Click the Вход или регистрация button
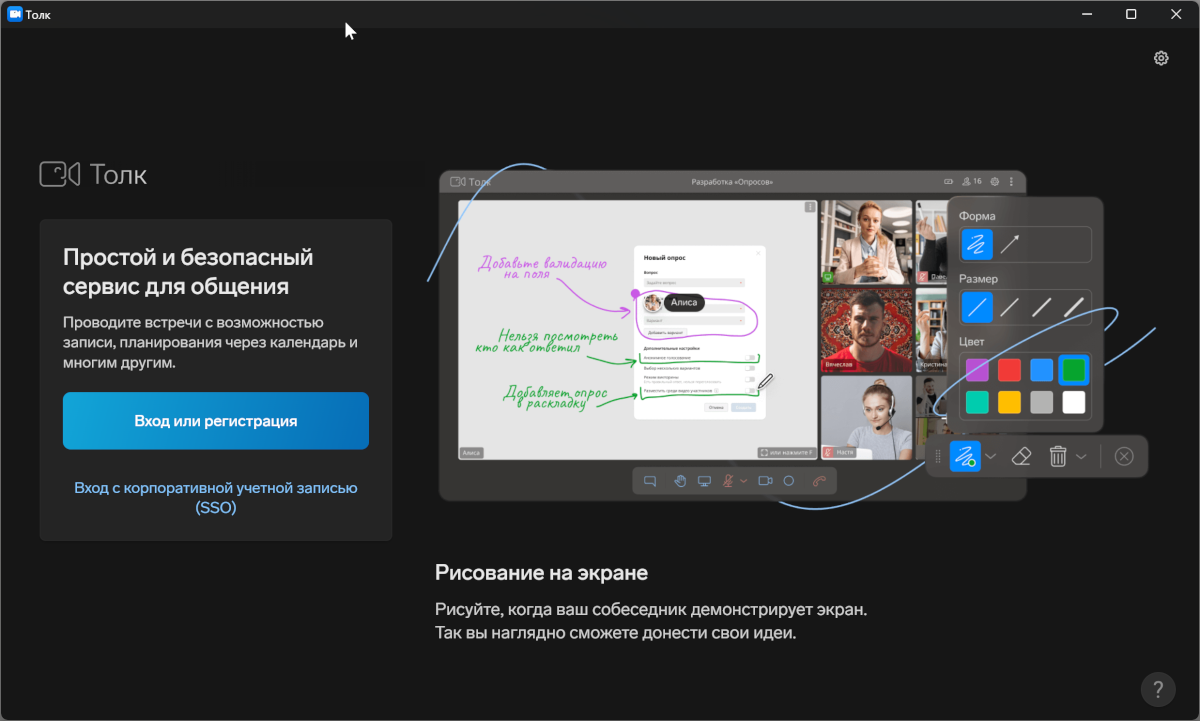This screenshot has width=1200, height=721. [216, 421]
